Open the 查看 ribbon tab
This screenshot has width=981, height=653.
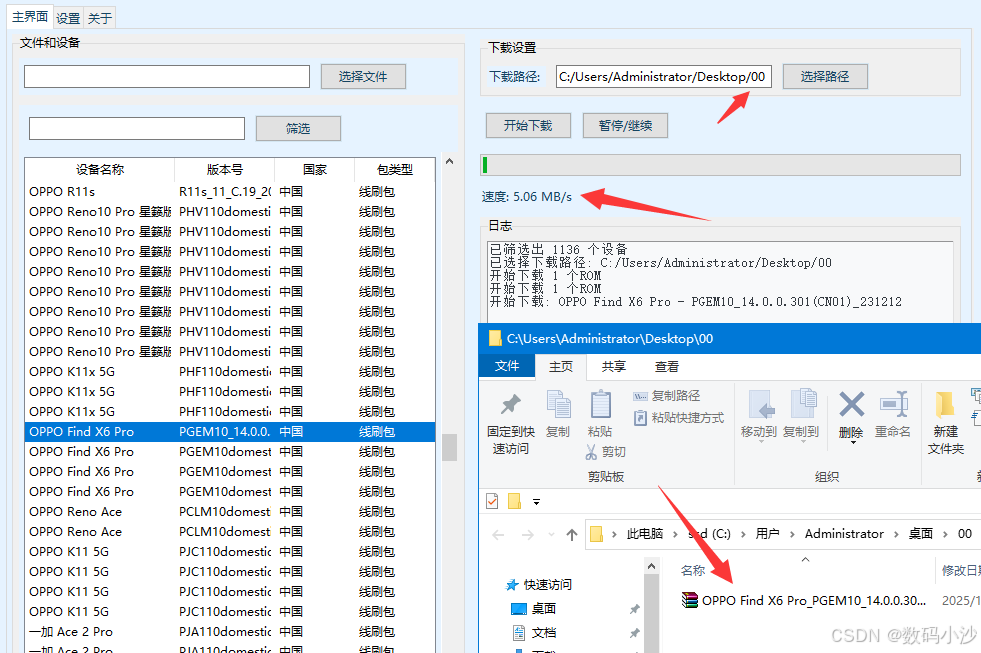pos(666,367)
